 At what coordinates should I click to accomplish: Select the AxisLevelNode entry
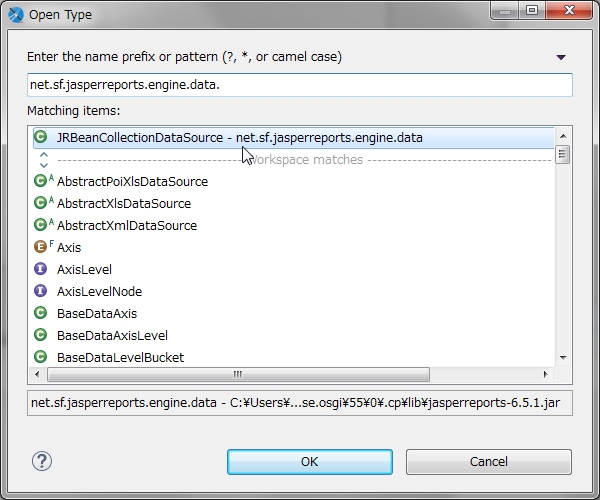click(x=99, y=292)
